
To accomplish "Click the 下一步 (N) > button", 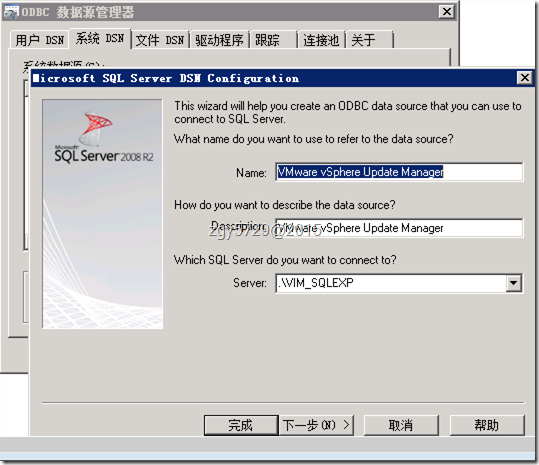I will point(316,425).
